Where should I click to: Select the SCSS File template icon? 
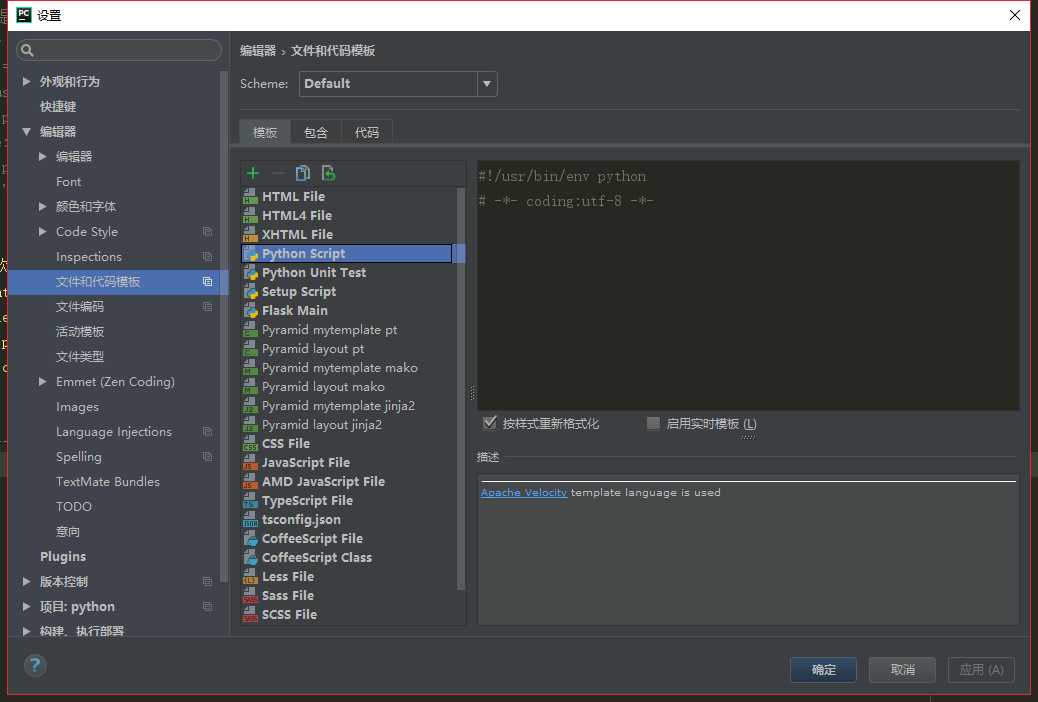click(x=250, y=615)
